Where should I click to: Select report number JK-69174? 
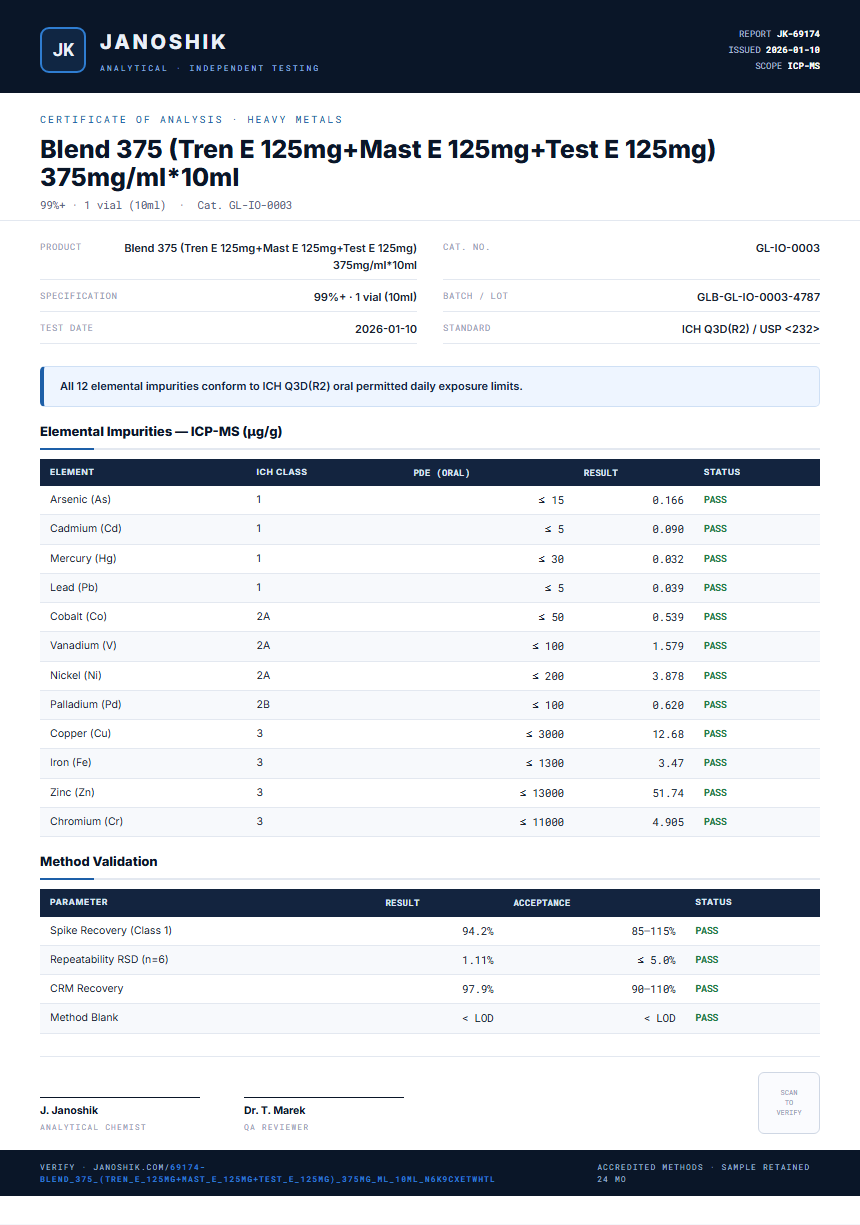coord(798,34)
